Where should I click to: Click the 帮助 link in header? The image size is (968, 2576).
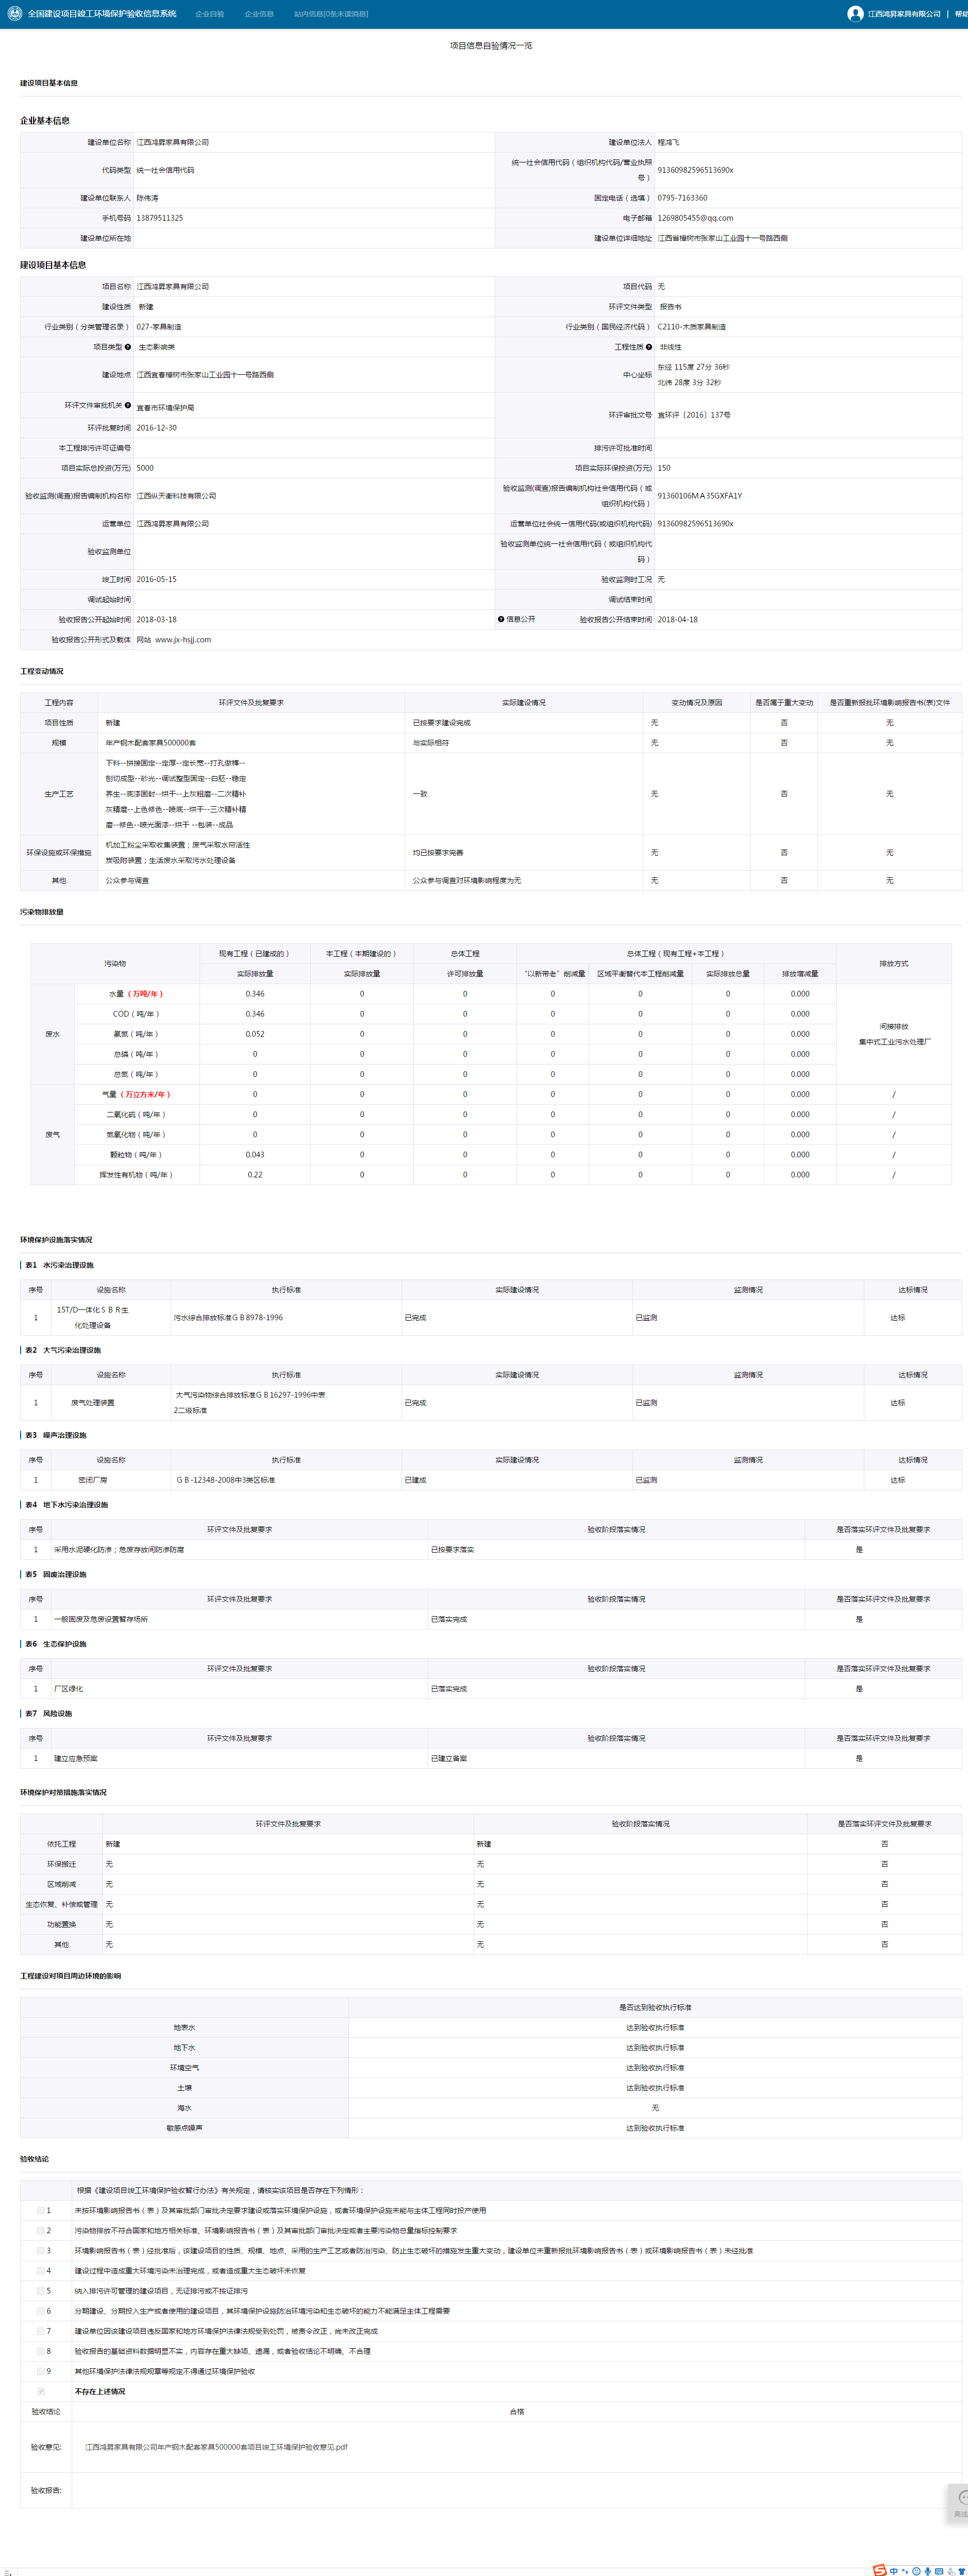tap(961, 14)
